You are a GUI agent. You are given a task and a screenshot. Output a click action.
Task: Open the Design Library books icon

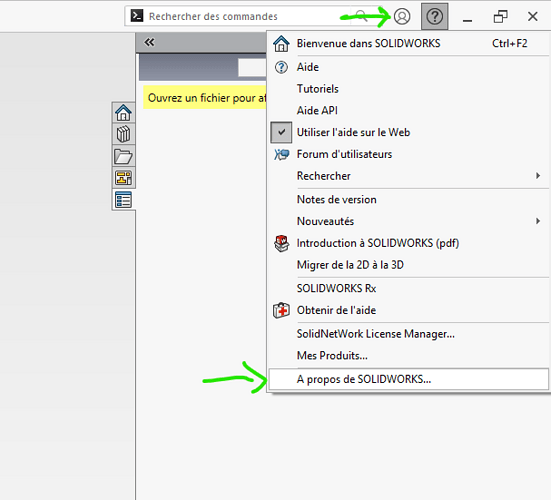click(x=123, y=134)
